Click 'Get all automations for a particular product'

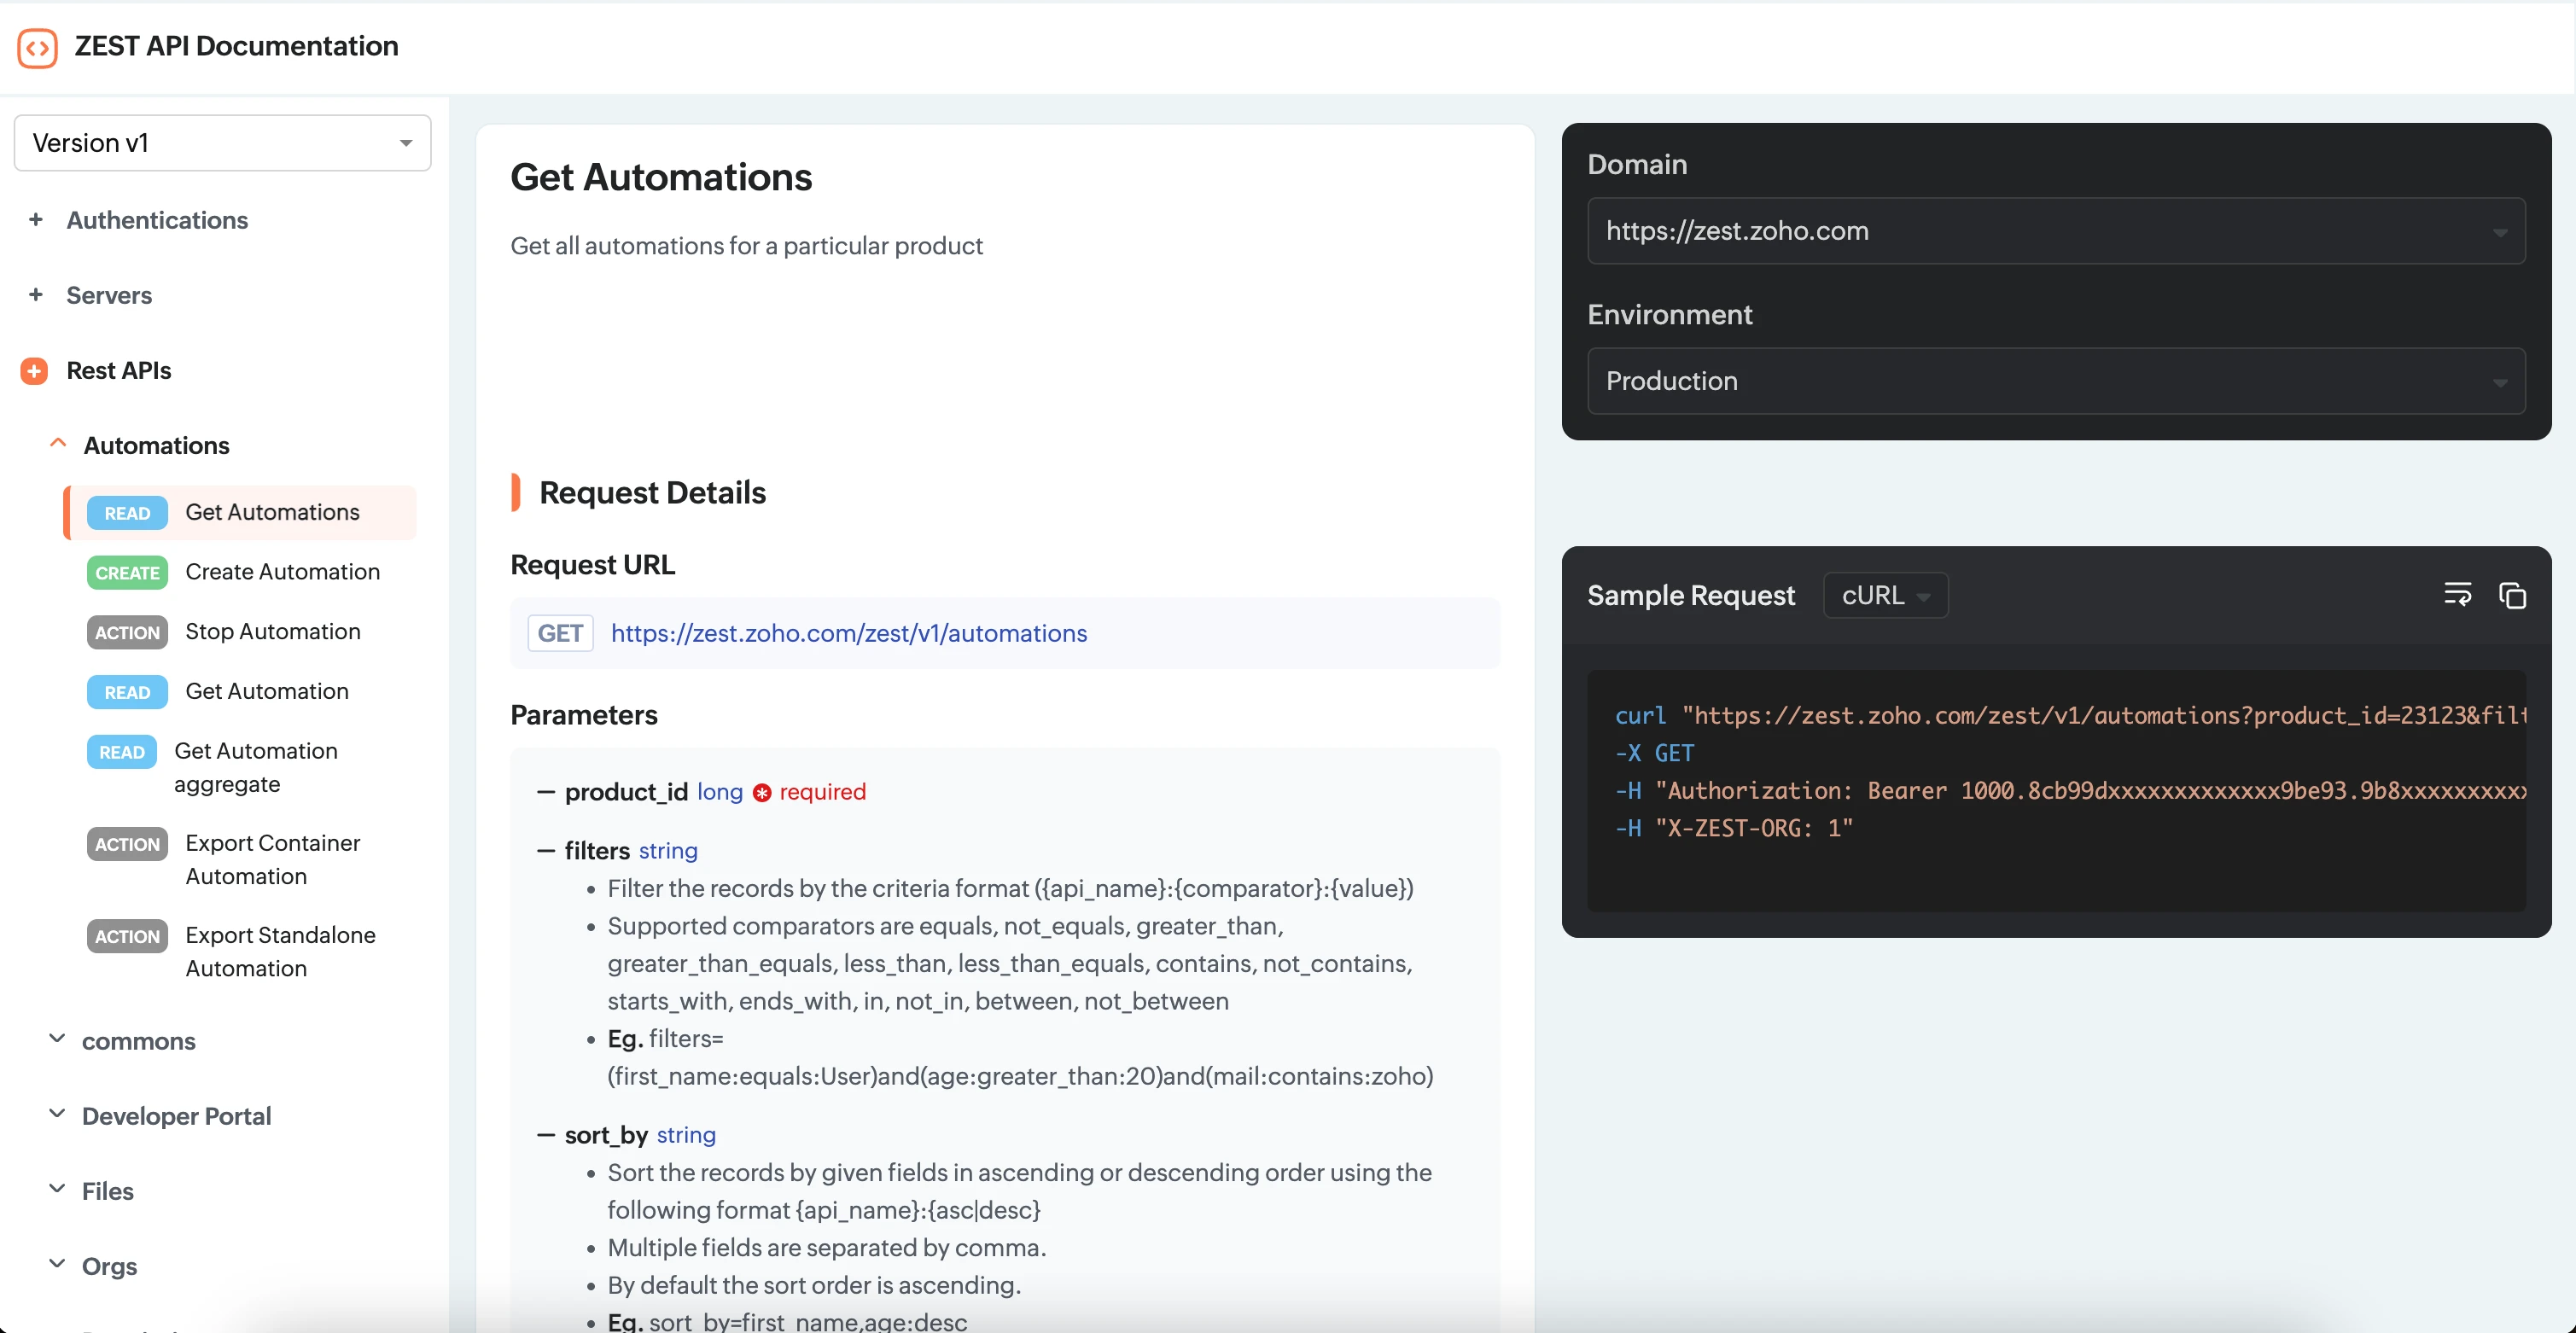pyautogui.click(x=746, y=246)
